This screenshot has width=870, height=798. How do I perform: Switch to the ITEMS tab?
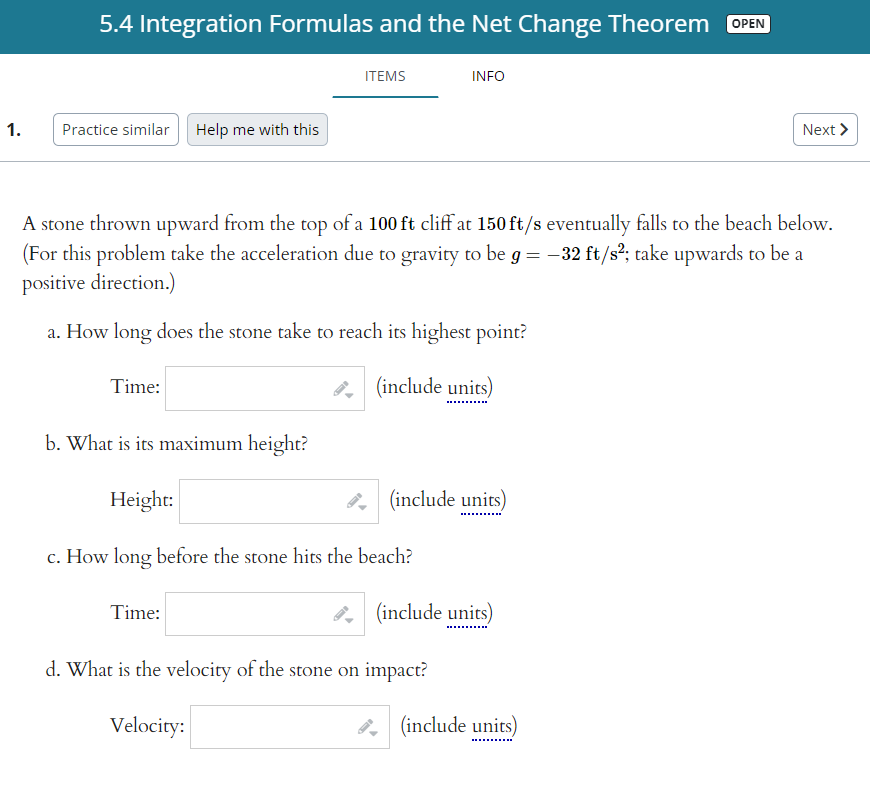[385, 76]
